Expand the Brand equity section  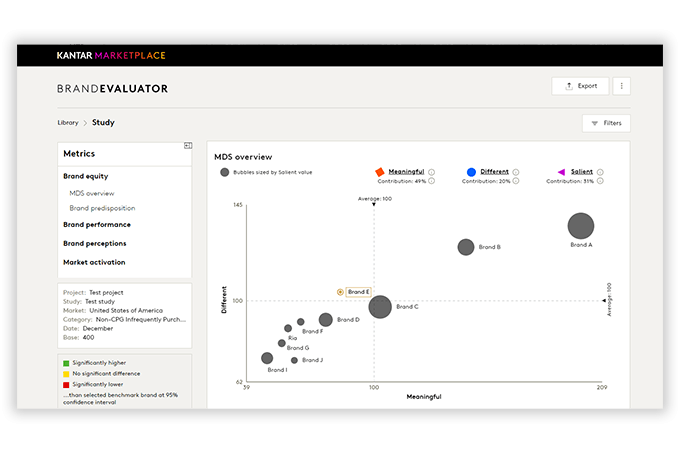86,176
